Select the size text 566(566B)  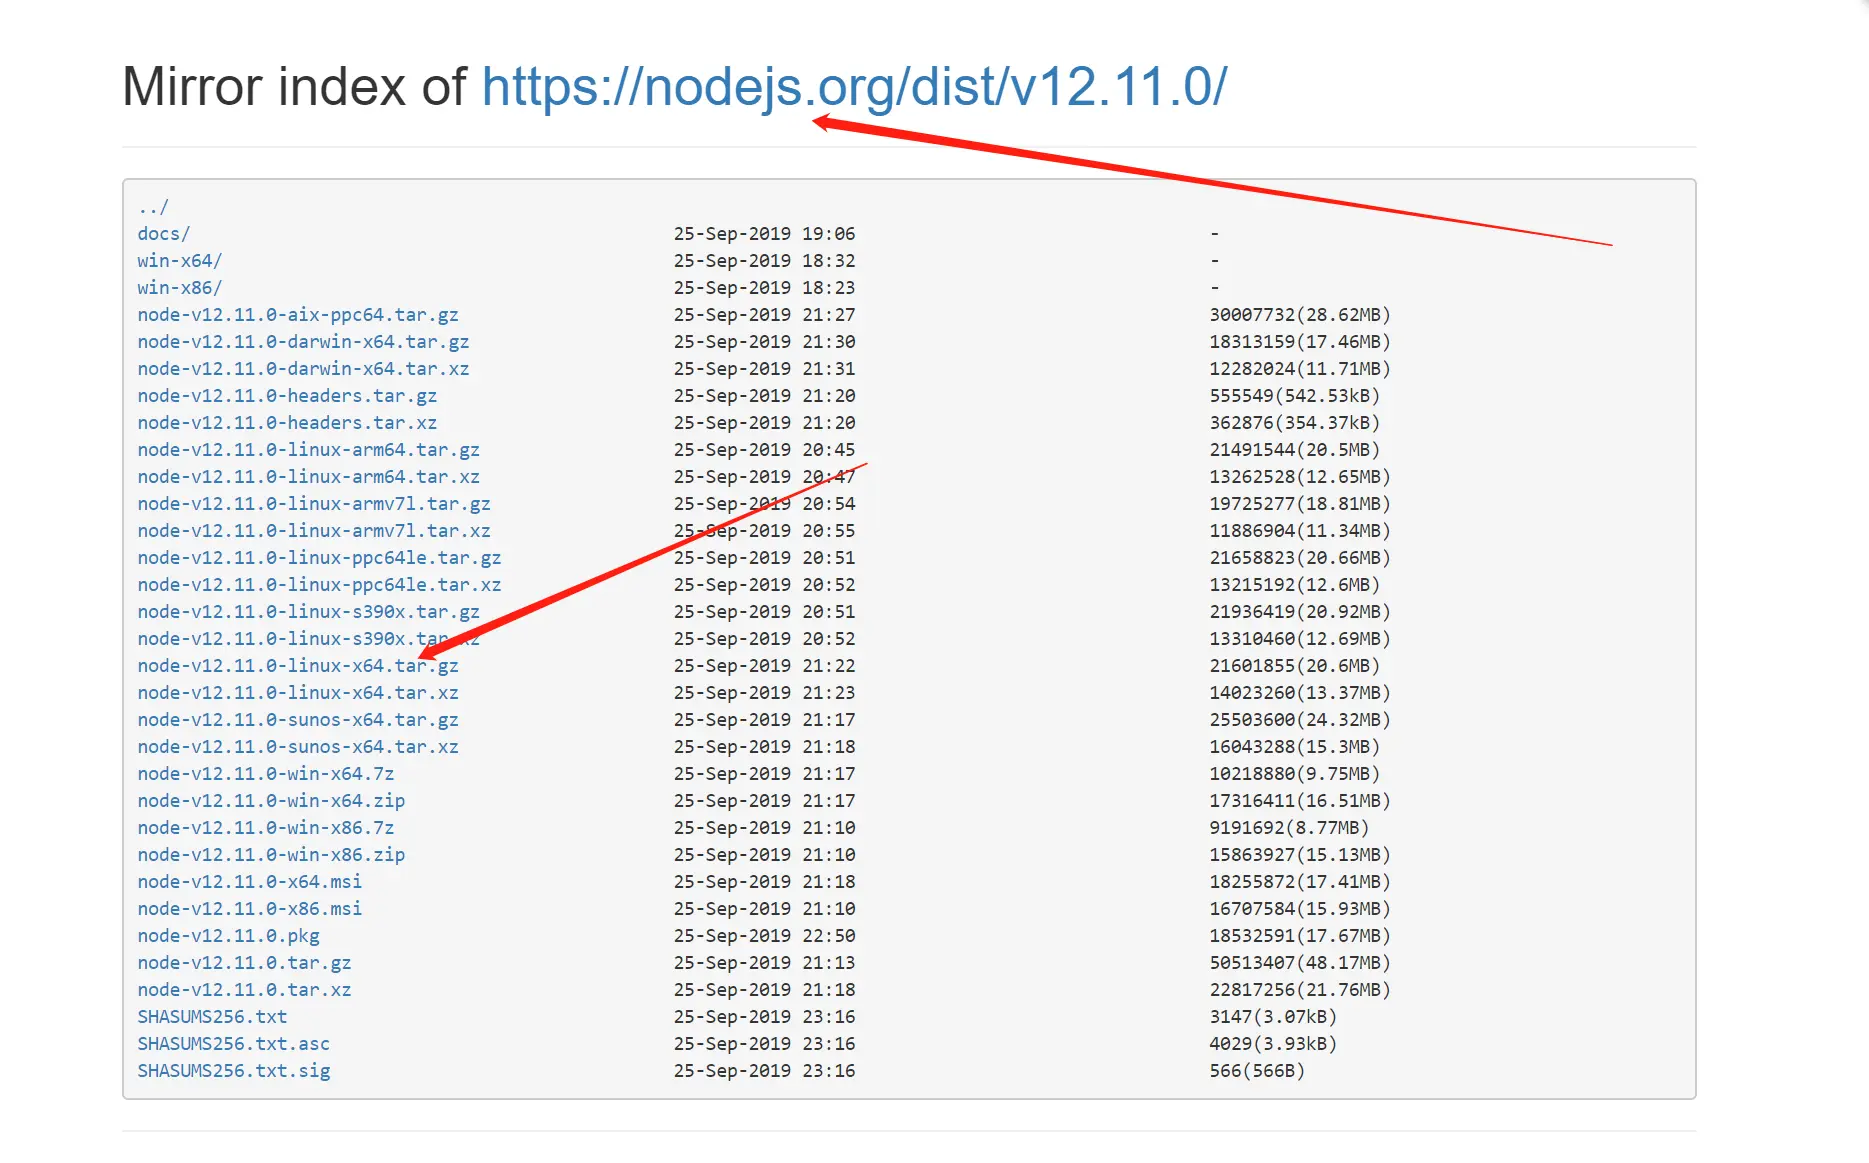[x=1257, y=1071]
